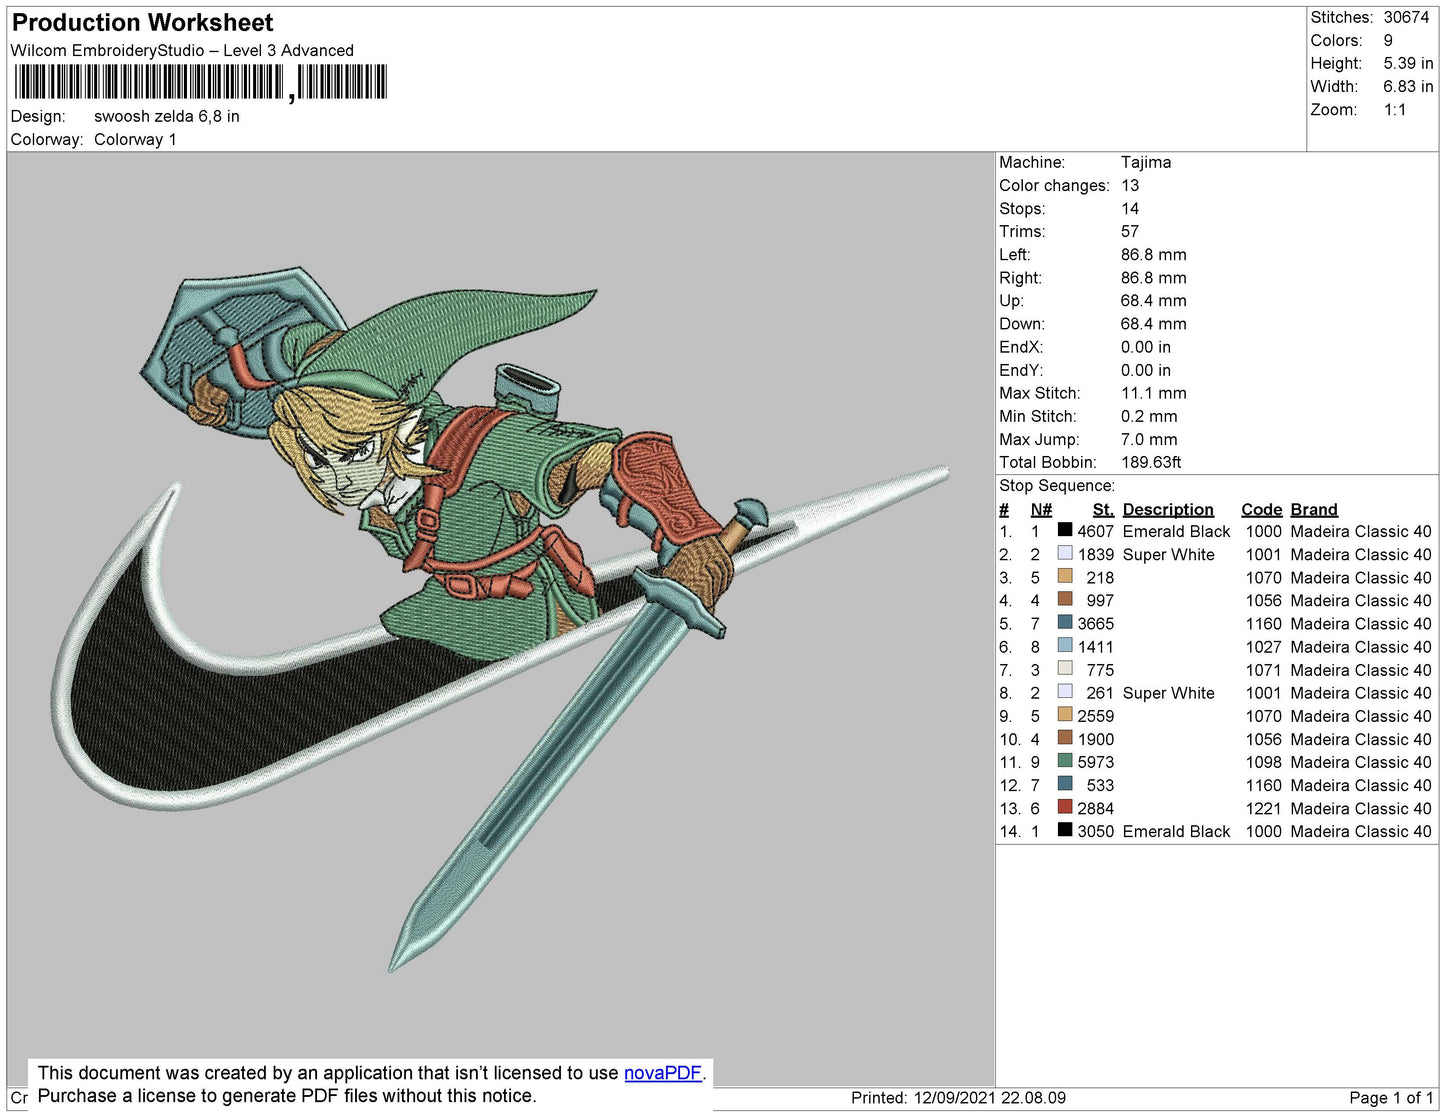Screen dimensions: 1445x1117
Task: Select the cream swatch with code 1071
Action: click(1065, 669)
